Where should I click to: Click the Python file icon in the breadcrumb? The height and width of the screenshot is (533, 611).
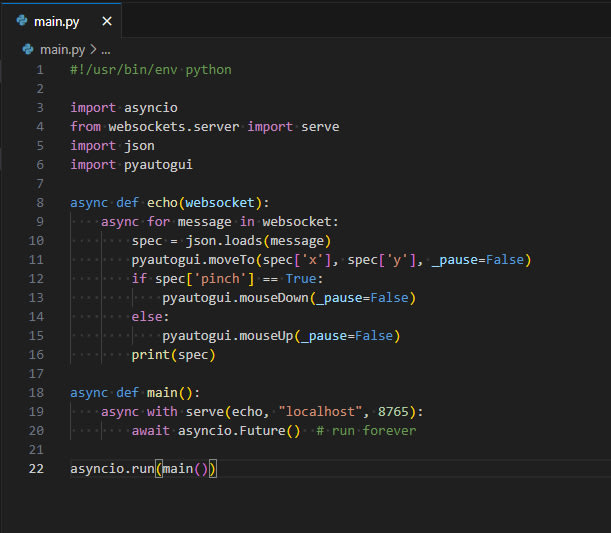coord(28,48)
